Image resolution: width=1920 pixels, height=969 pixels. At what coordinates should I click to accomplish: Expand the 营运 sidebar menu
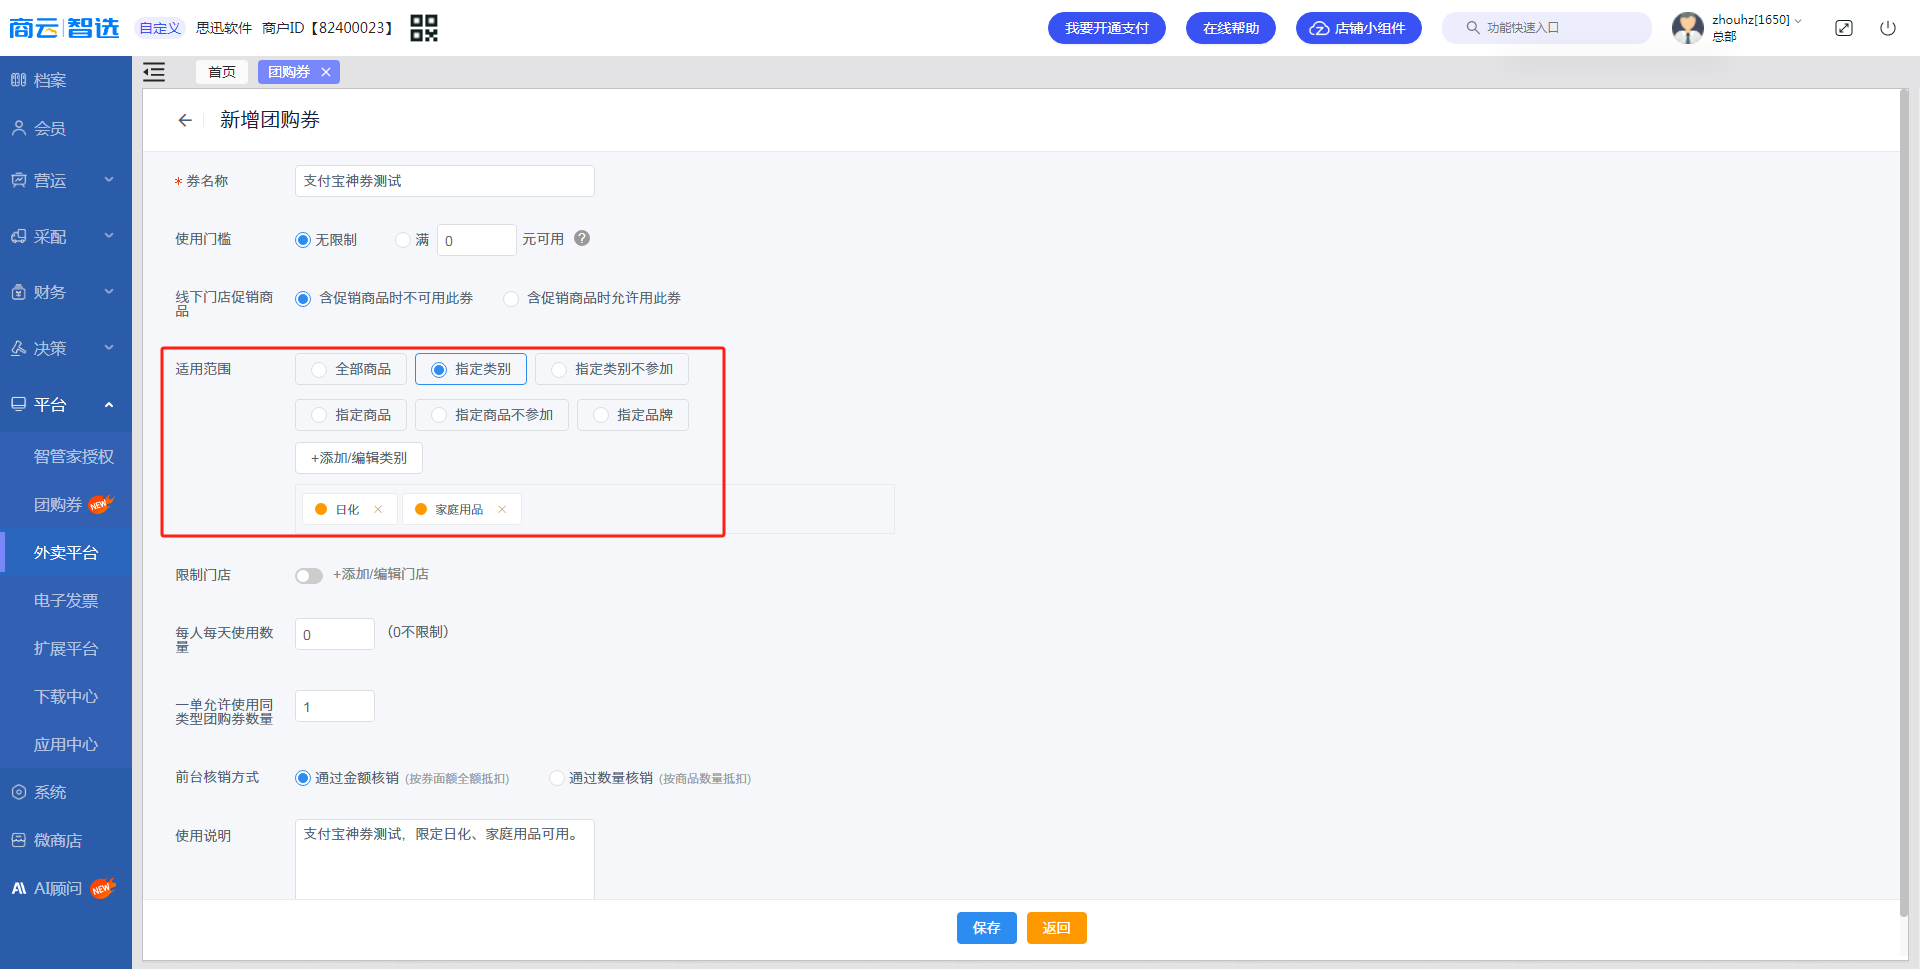point(66,180)
